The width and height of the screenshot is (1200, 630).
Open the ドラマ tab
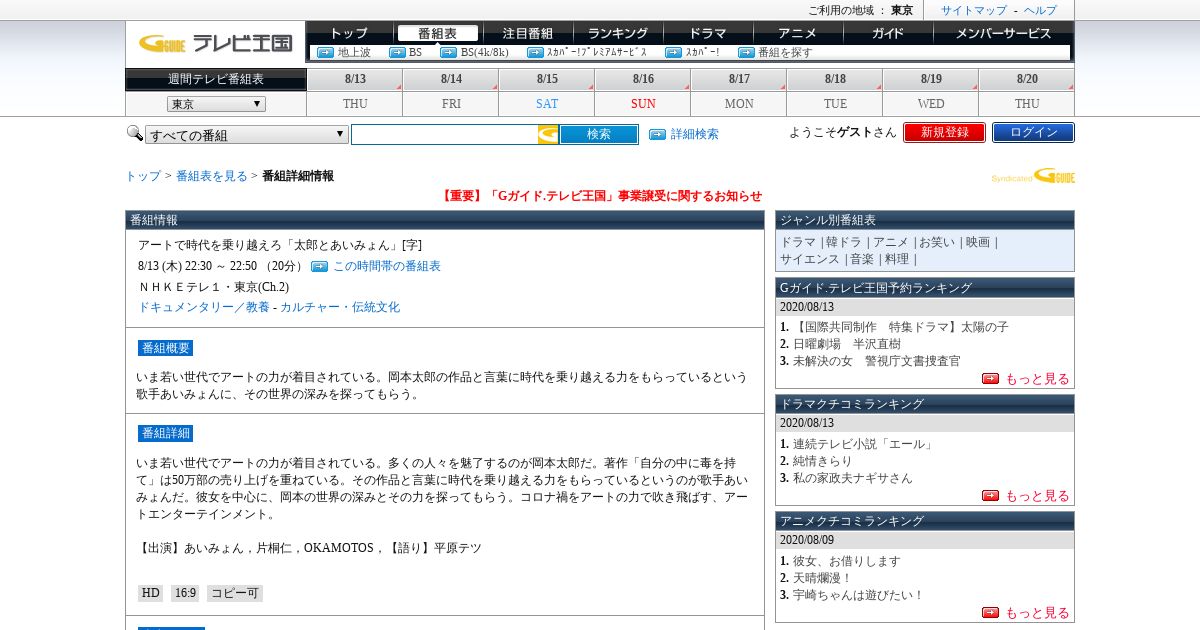coord(707,33)
